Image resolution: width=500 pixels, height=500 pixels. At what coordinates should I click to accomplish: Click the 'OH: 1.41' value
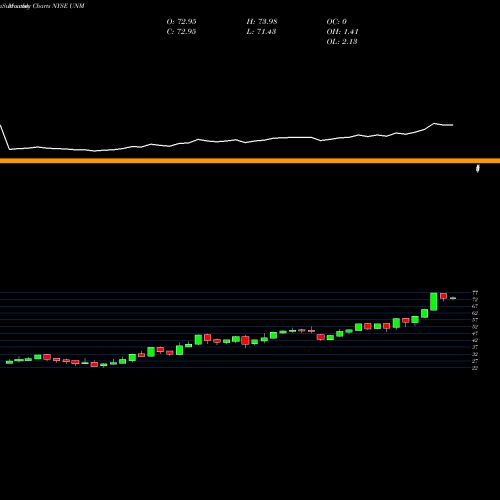pos(342,32)
